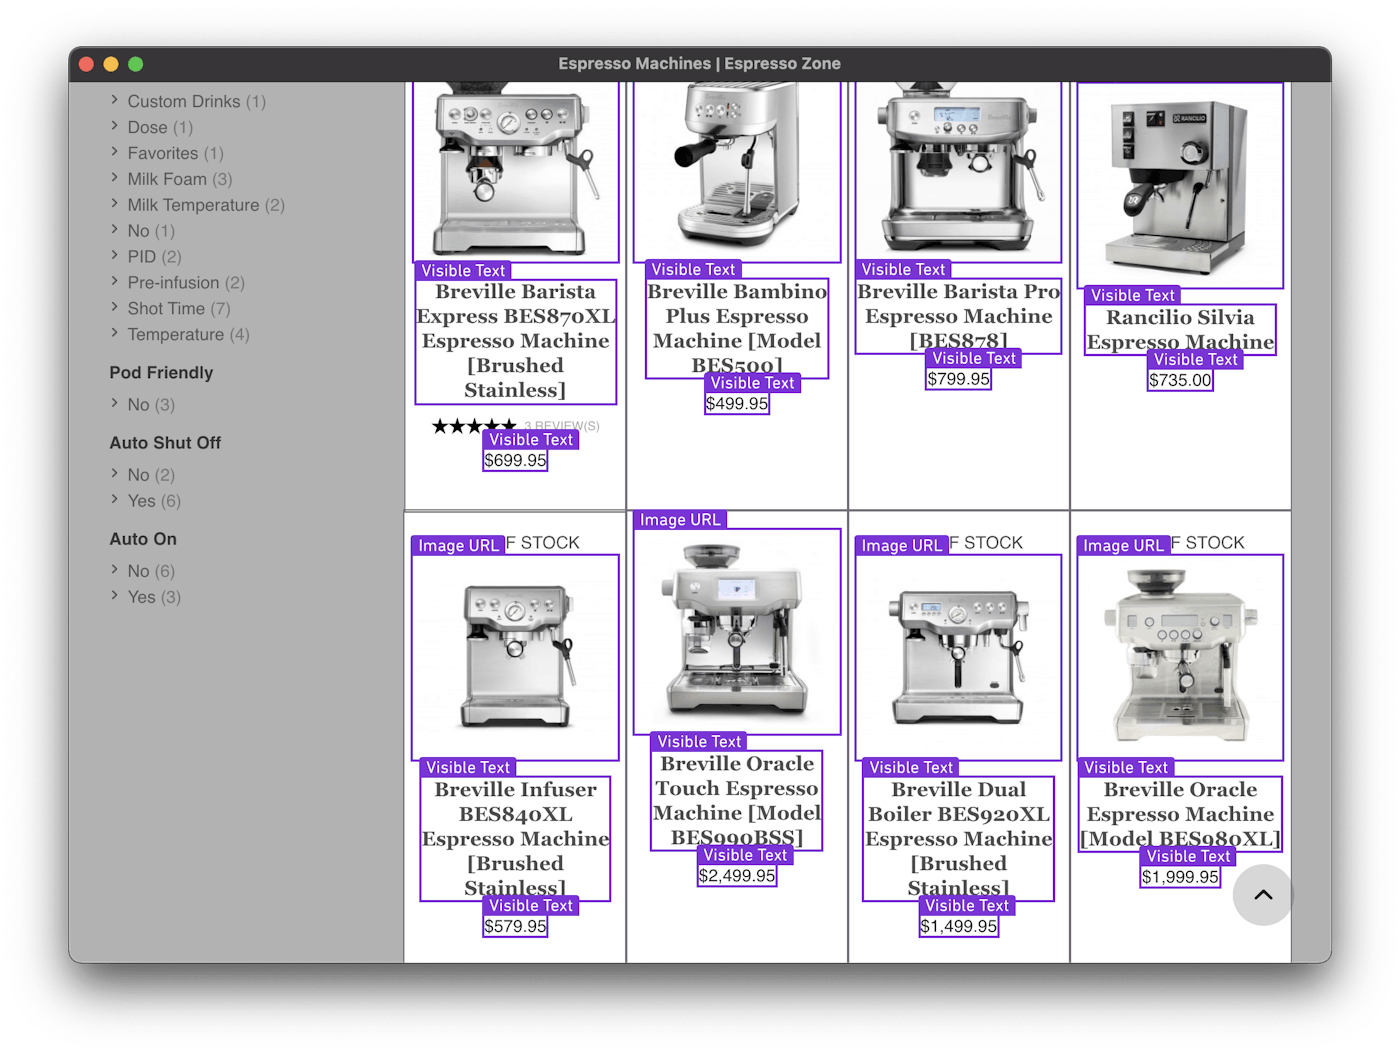Screen dimensions: 1400x1054
Task: Filter by Auto On Yes (3)
Action: 153,597
